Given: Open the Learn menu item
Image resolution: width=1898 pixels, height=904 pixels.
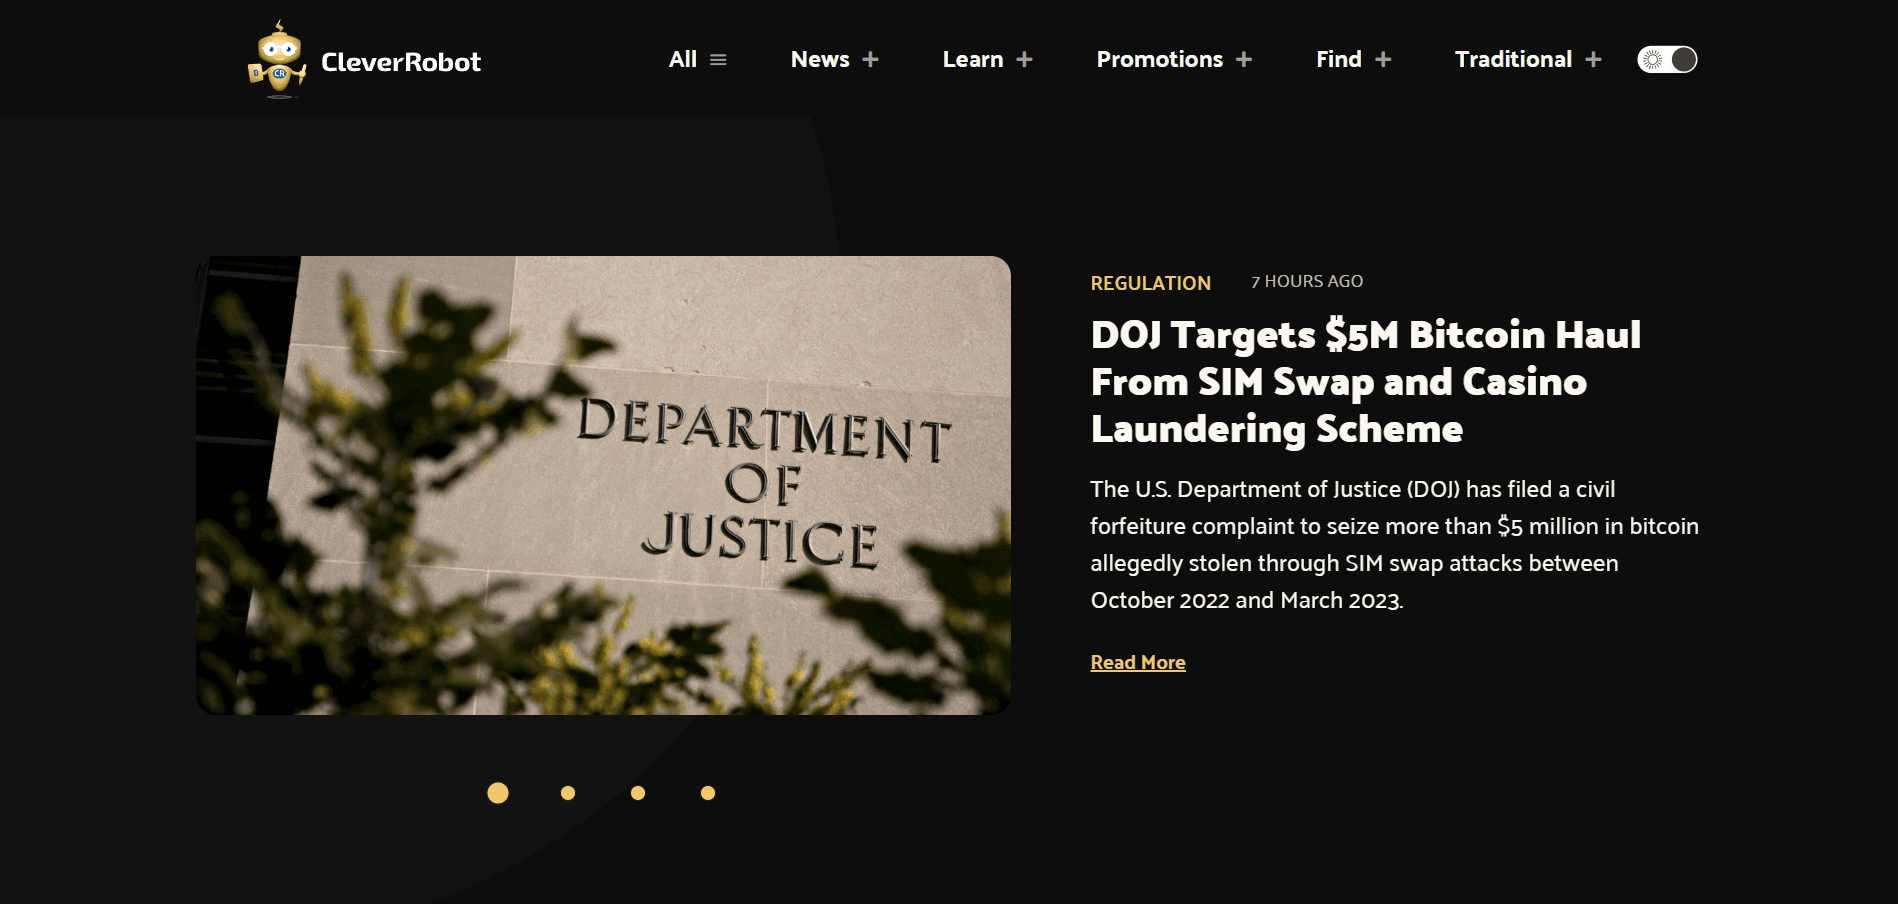Looking at the screenshot, I should tap(973, 59).
